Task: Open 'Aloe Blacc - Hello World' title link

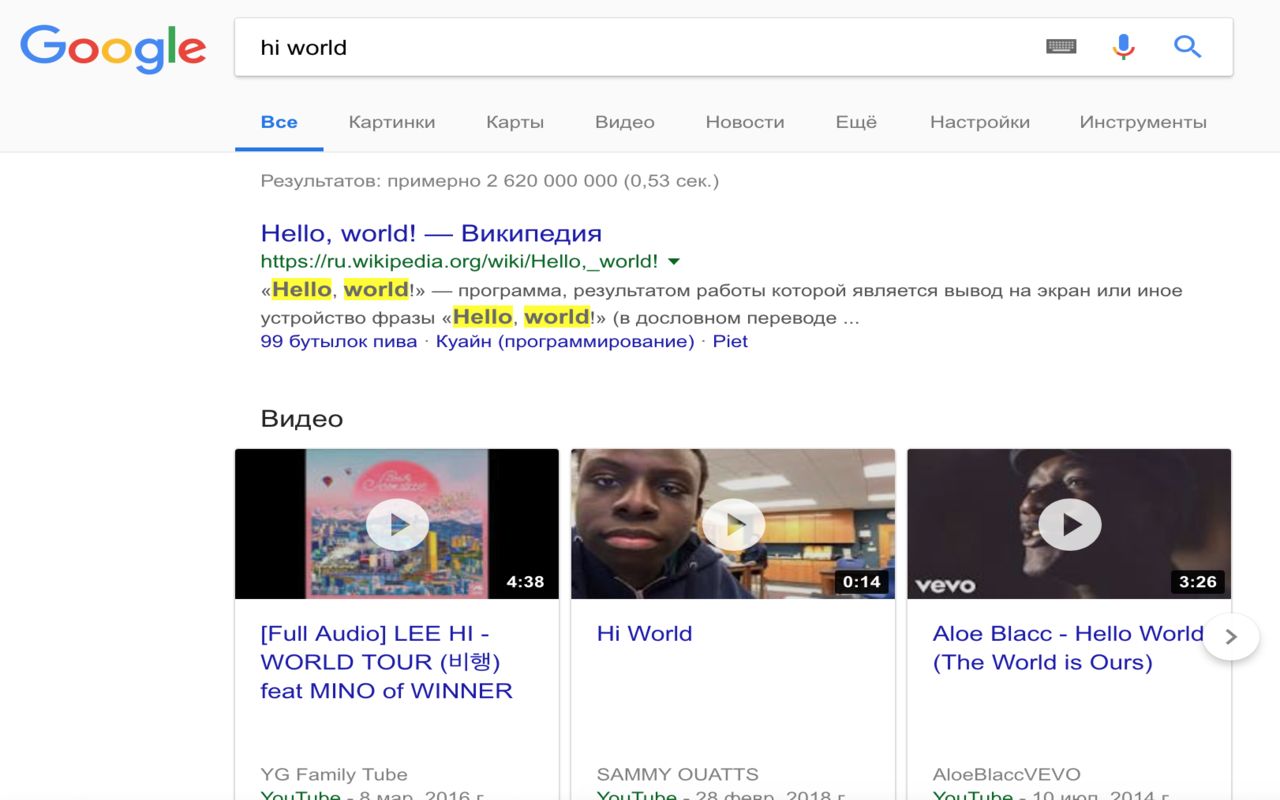Action: (1068, 648)
